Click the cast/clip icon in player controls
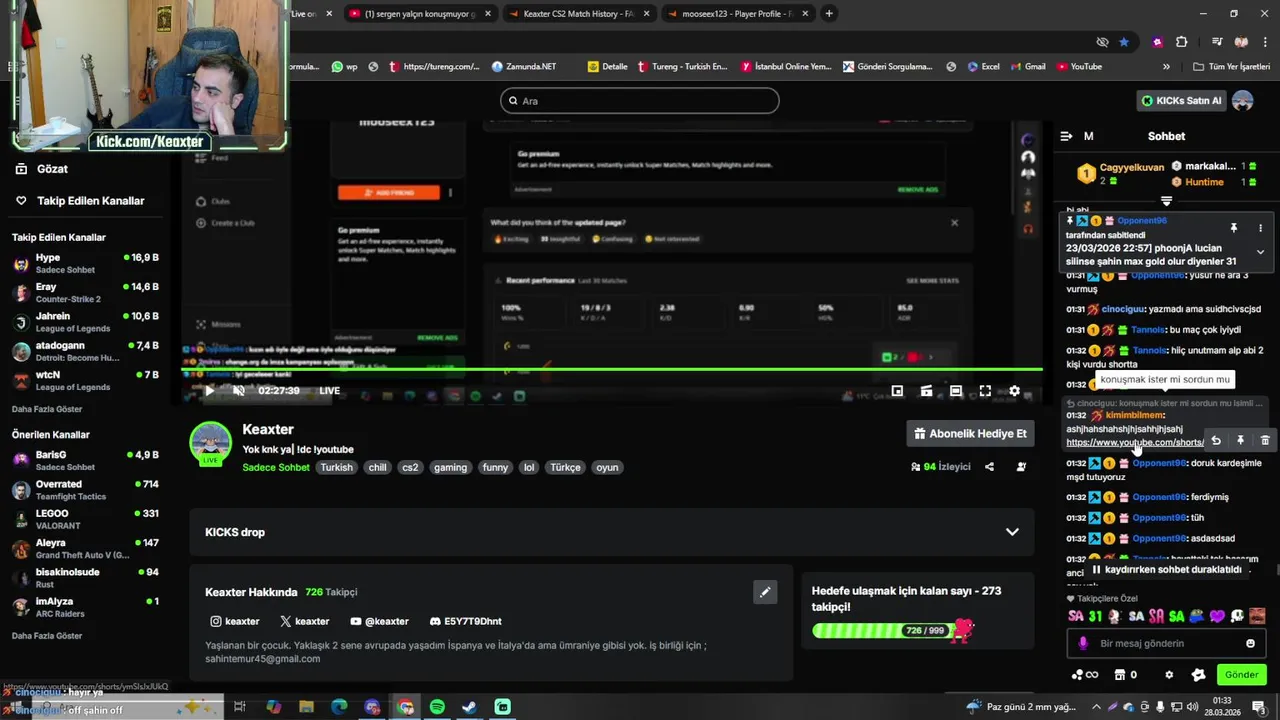The height and width of the screenshot is (720, 1280). (x=927, y=391)
